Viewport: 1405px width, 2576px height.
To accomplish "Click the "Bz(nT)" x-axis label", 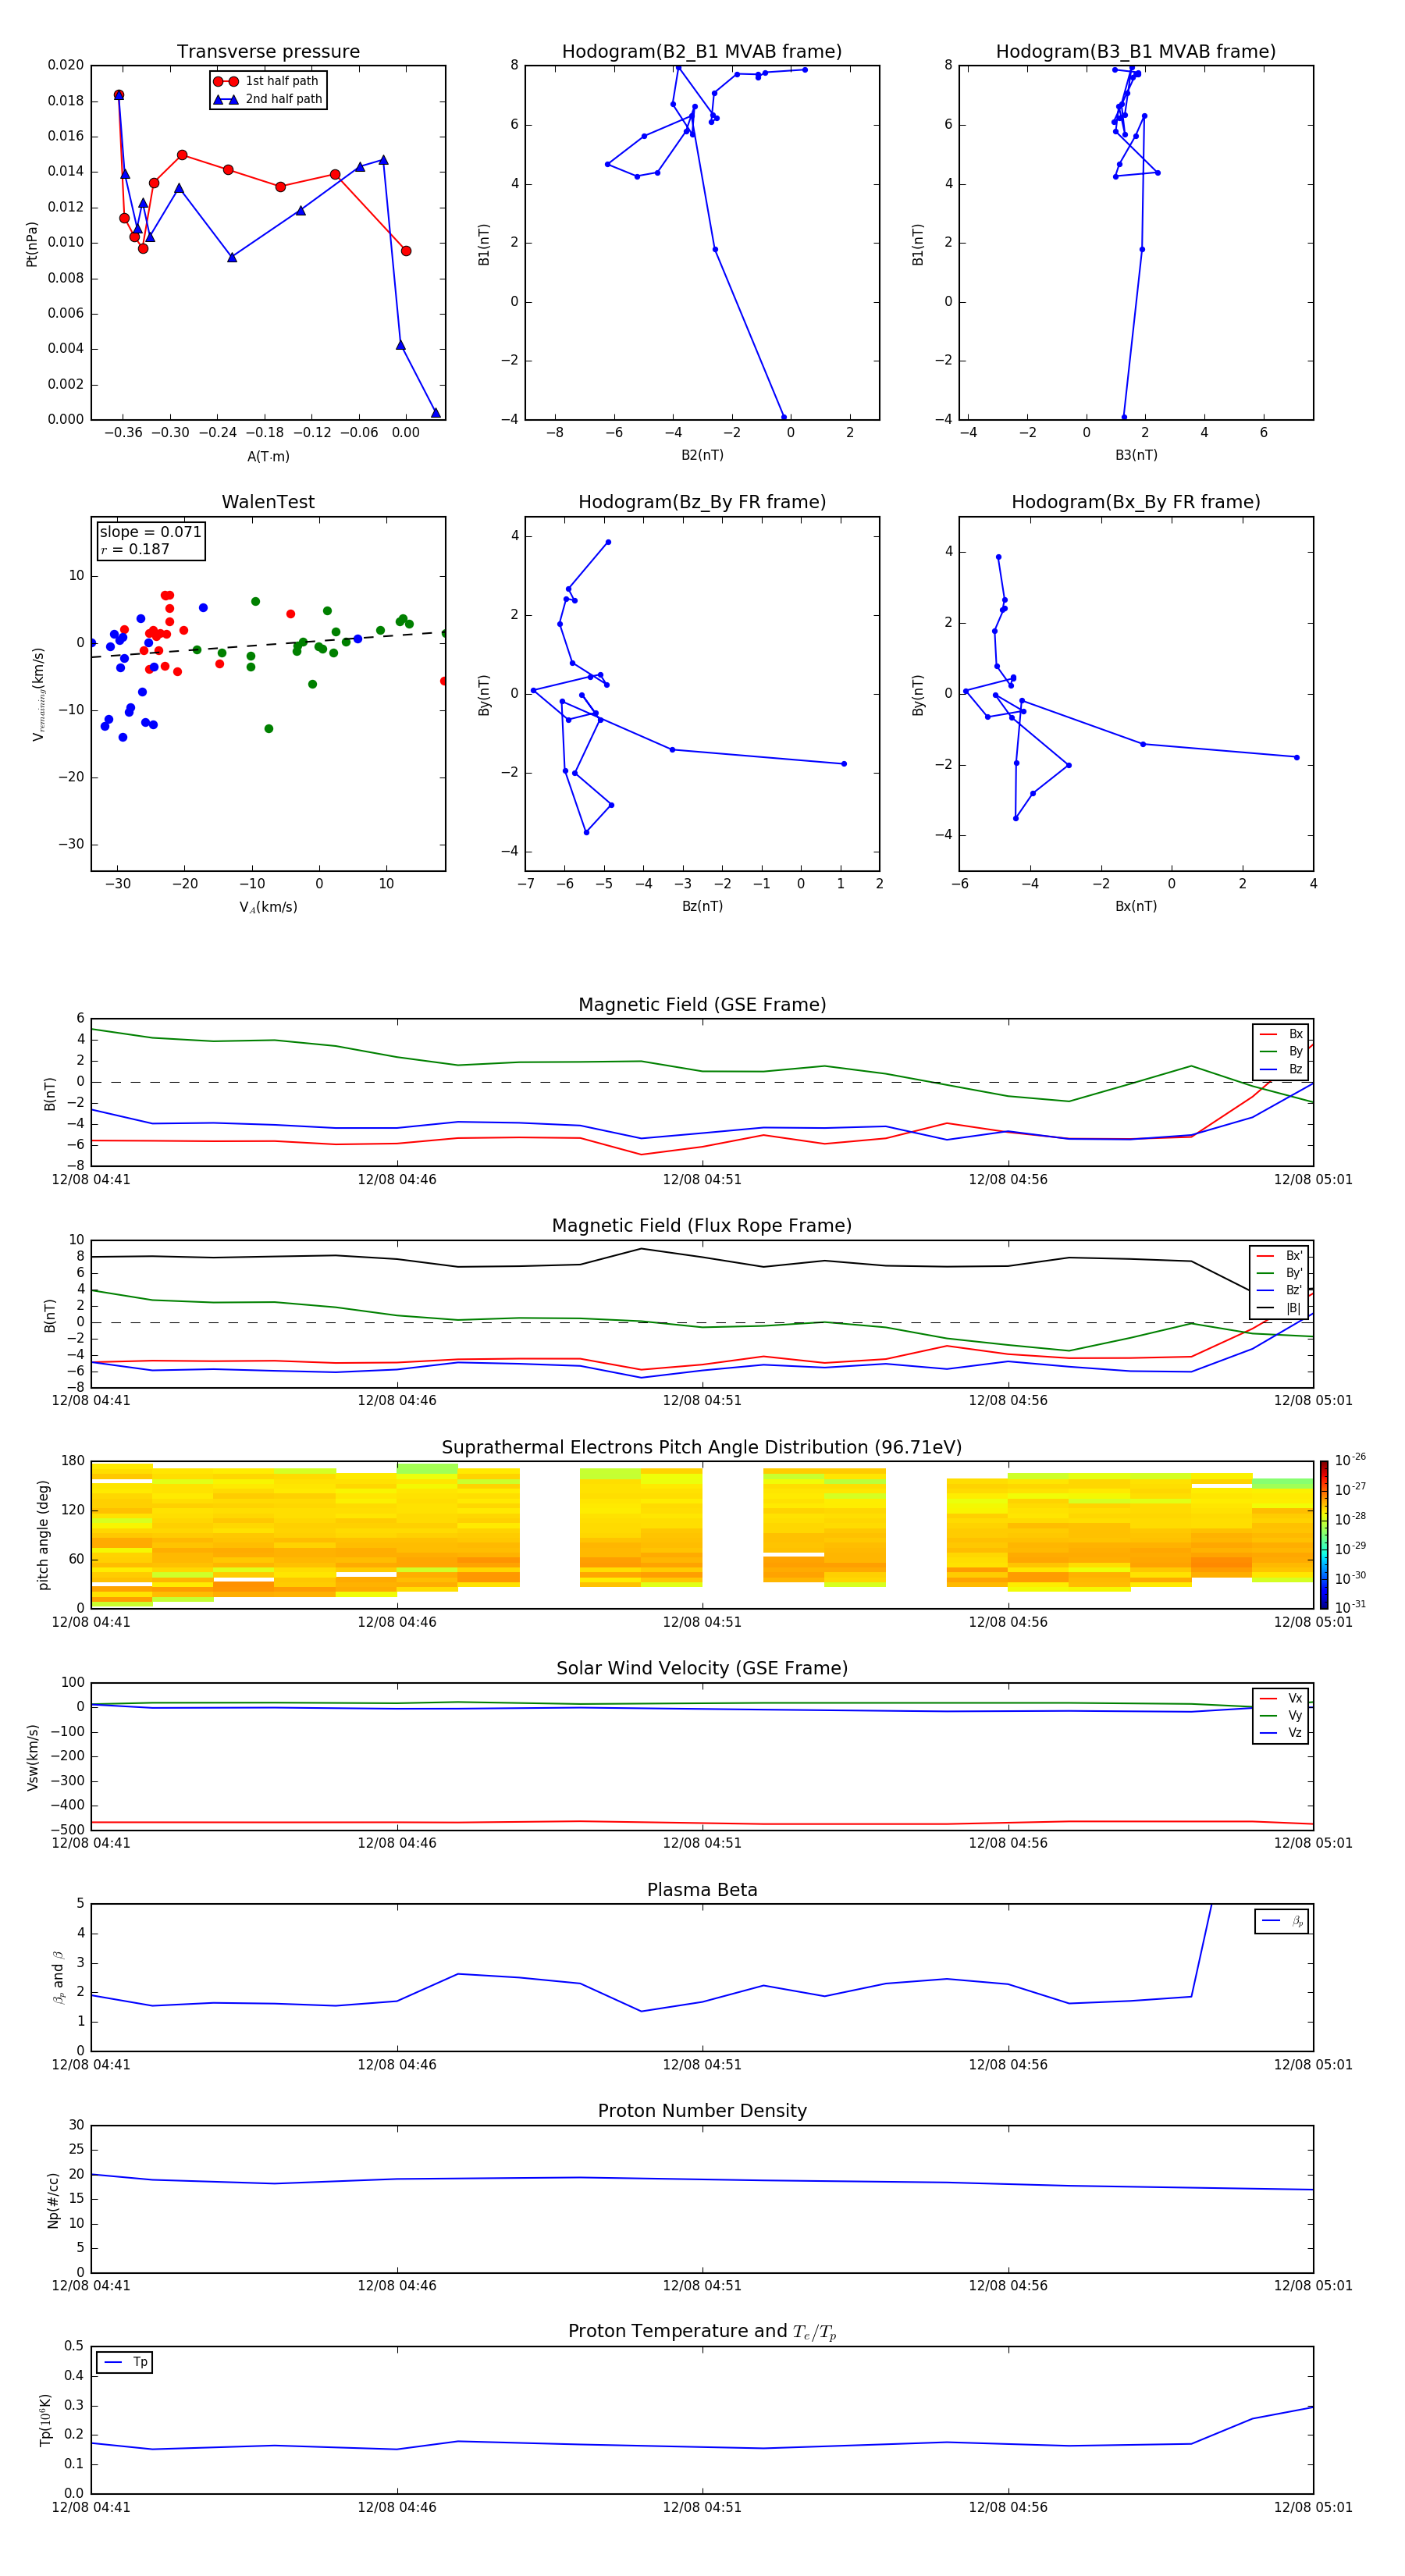I will [x=702, y=906].
